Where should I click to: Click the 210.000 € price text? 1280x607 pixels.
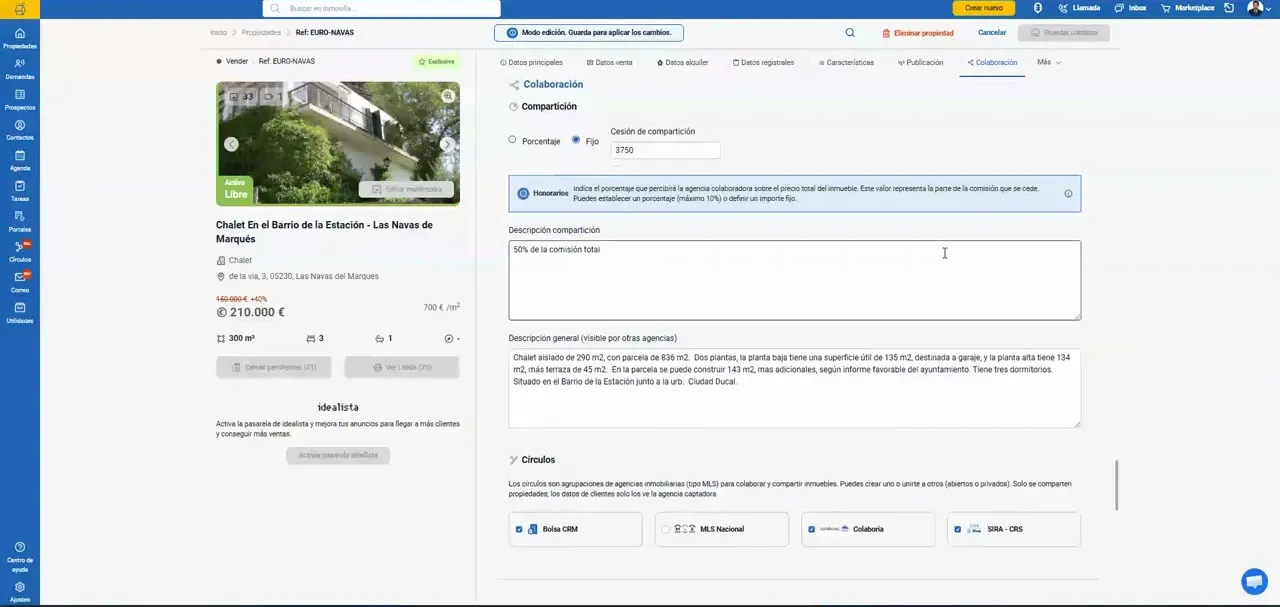click(251, 312)
